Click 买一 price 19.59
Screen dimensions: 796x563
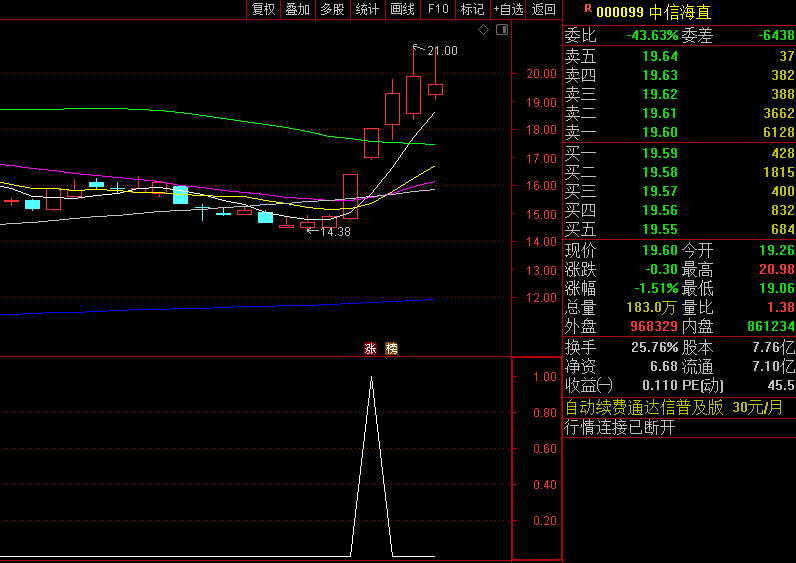pos(660,153)
